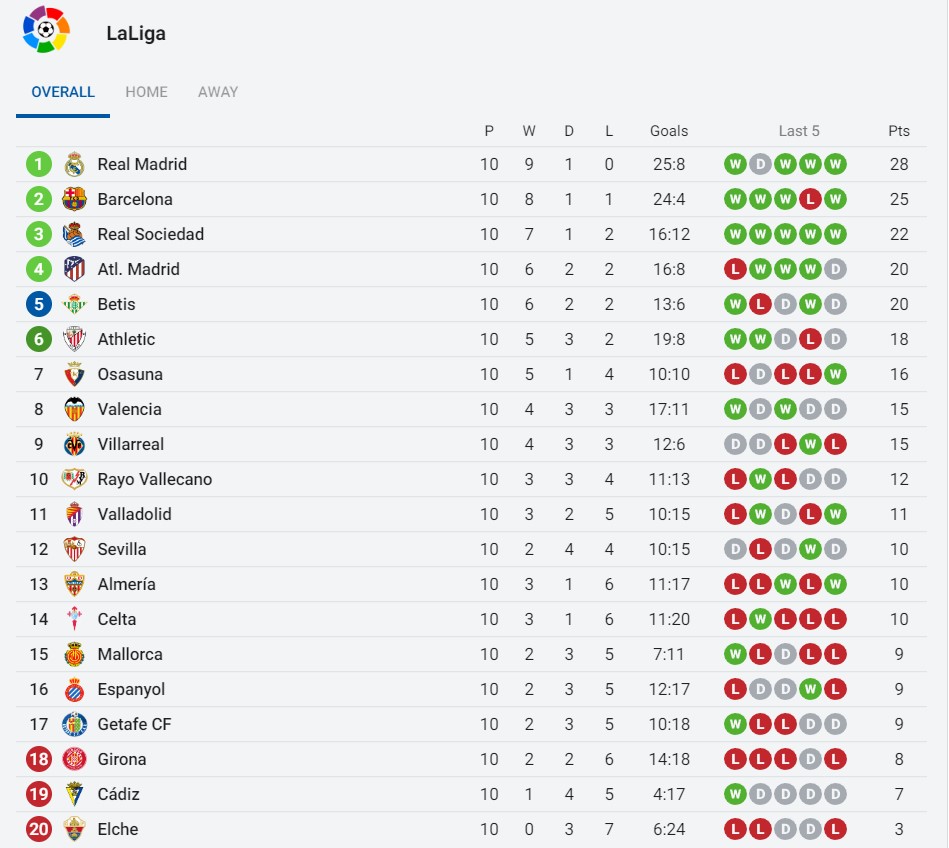Click the Real Madrid club crest
Image resolution: width=949 pixels, height=848 pixels.
point(74,164)
